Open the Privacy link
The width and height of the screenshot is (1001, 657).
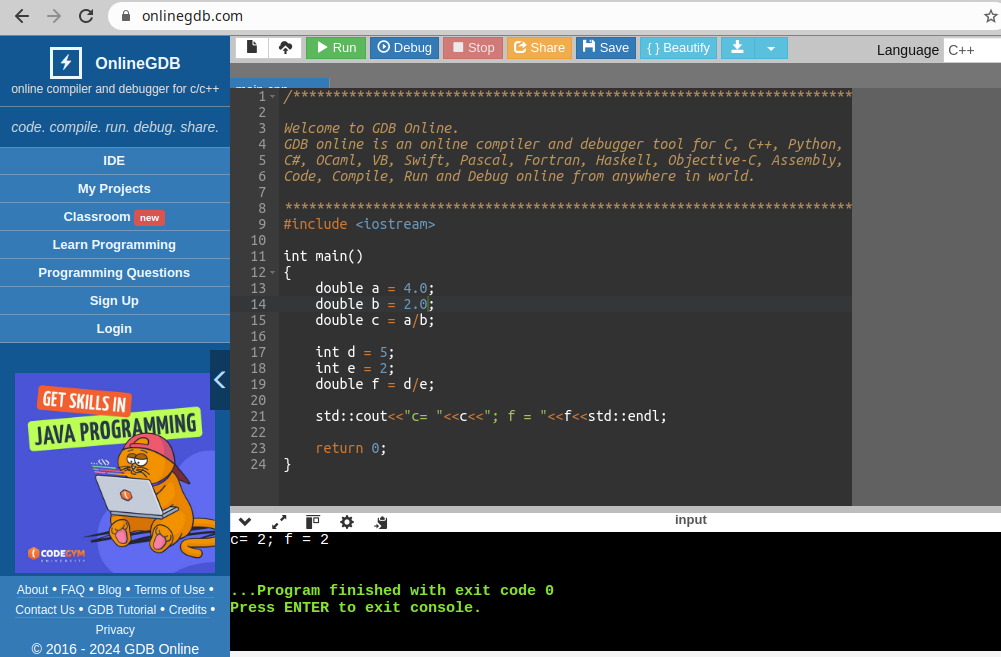115,630
